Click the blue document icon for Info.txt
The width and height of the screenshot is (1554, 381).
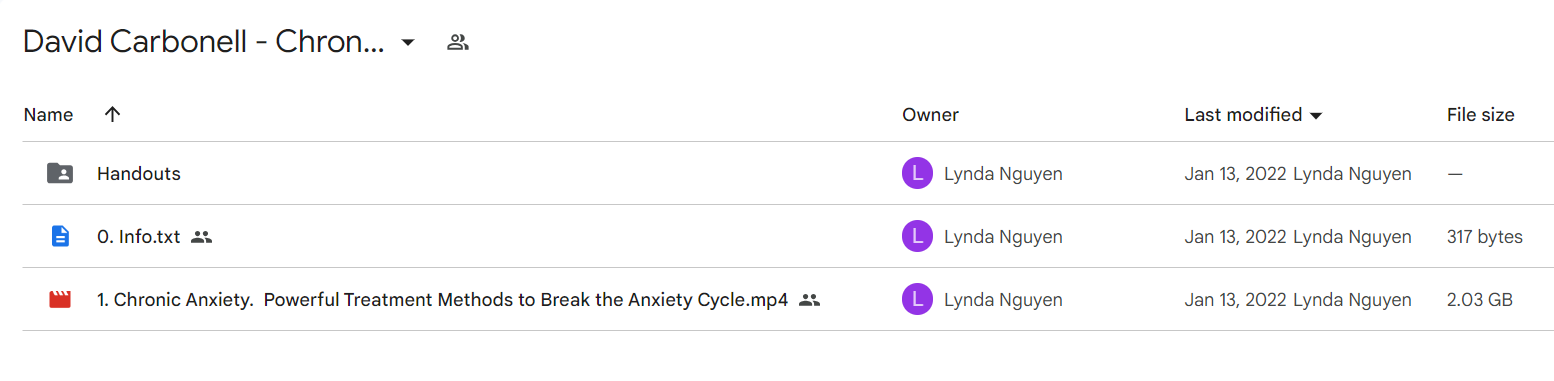(60, 236)
